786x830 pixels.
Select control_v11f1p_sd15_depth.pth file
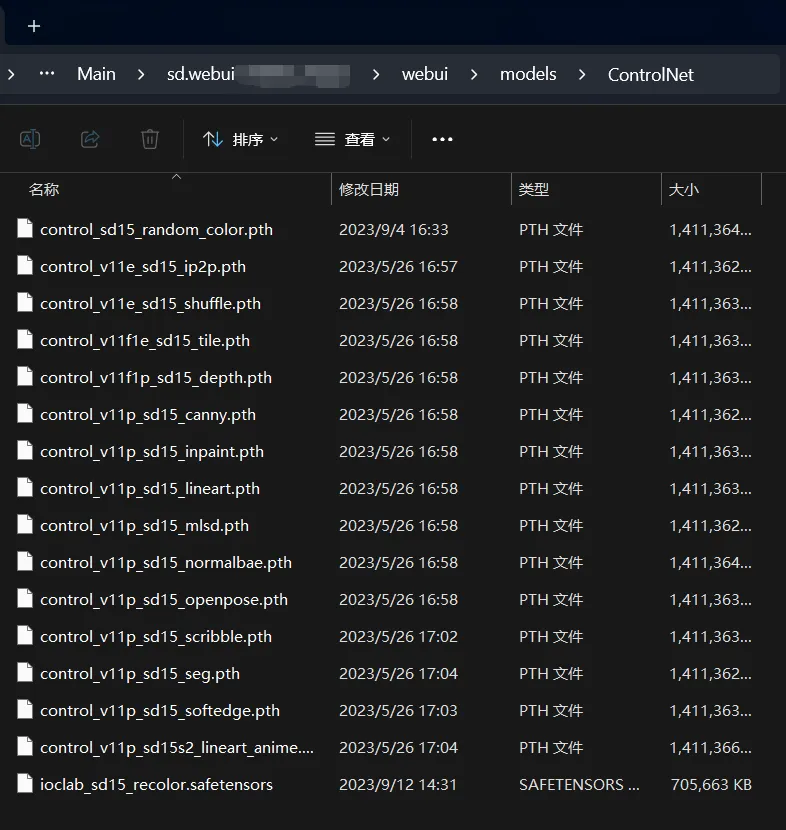pyautogui.click(x=156, y=377)
